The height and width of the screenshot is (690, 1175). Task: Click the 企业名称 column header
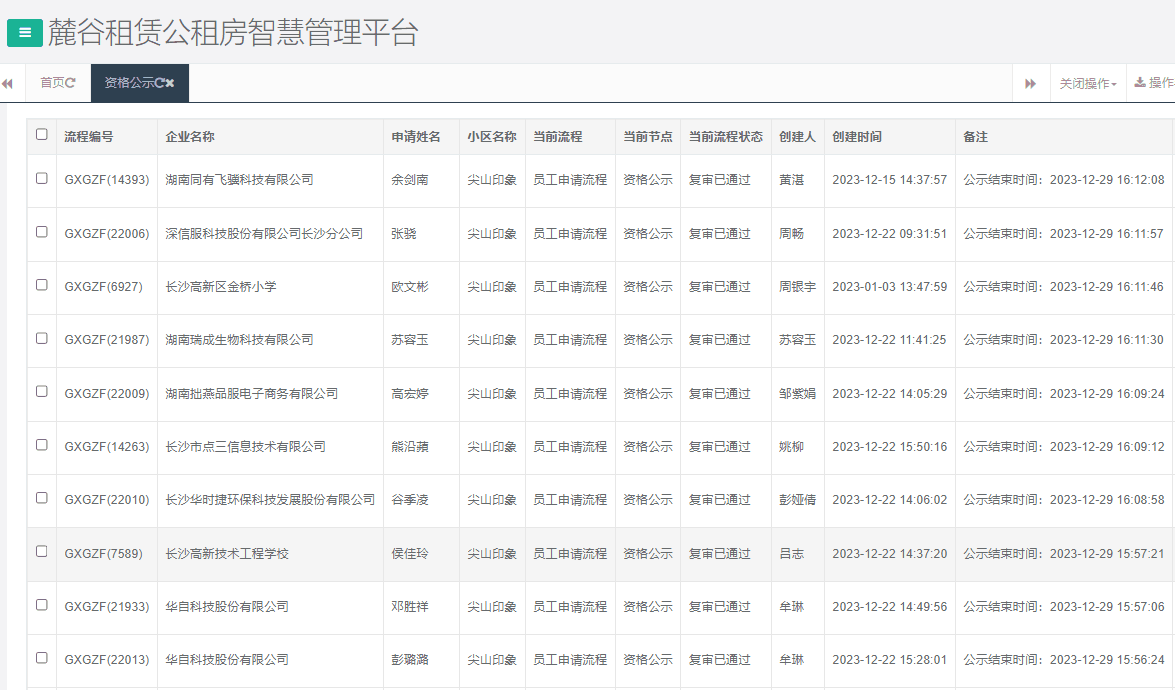pos(190,136)
